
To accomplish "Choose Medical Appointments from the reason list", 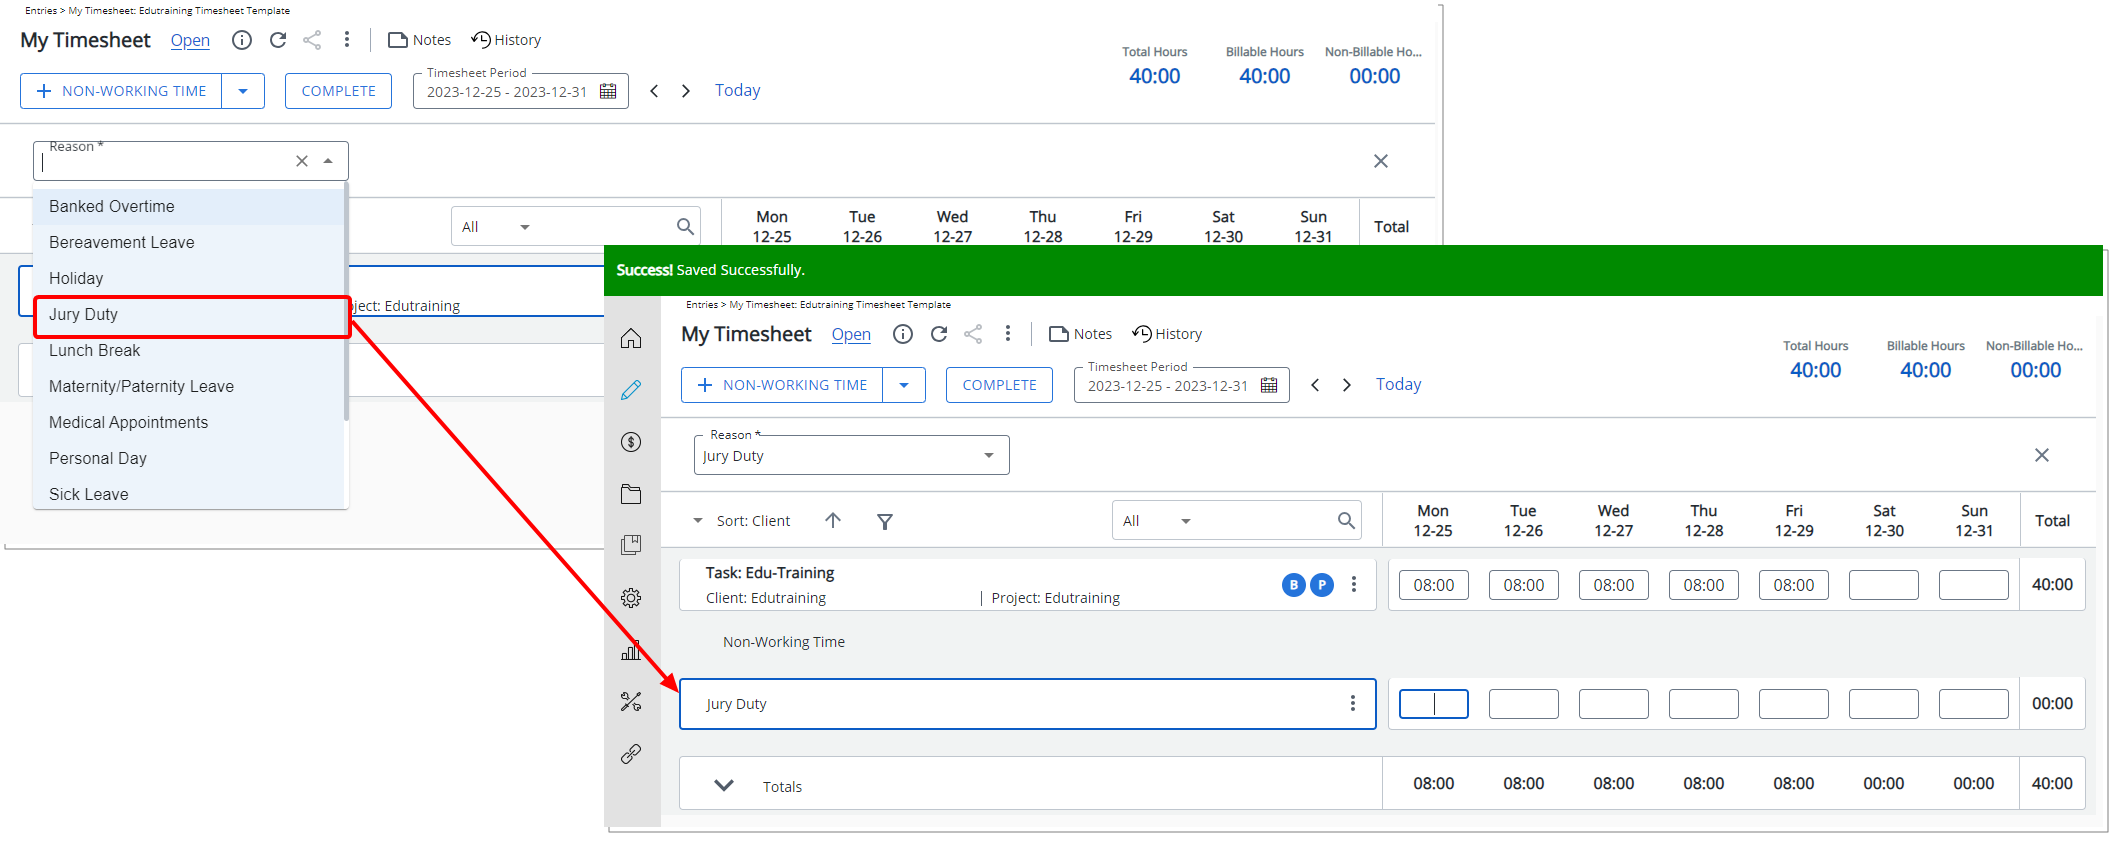I will (x=129, y=423).
